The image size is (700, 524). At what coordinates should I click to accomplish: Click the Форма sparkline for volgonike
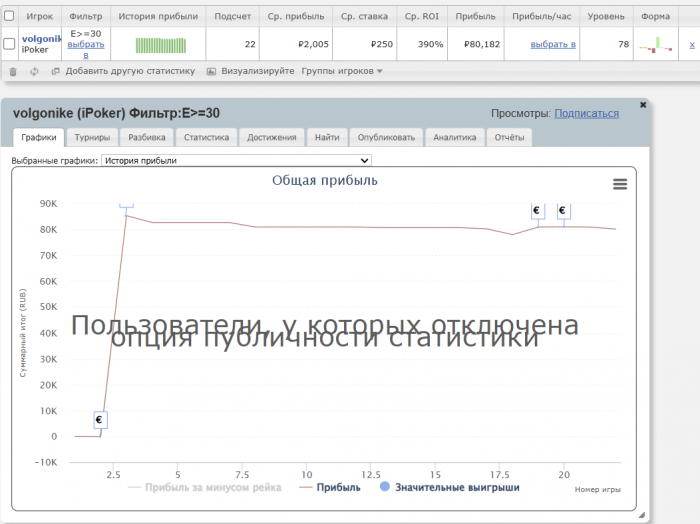pos(655,45)
